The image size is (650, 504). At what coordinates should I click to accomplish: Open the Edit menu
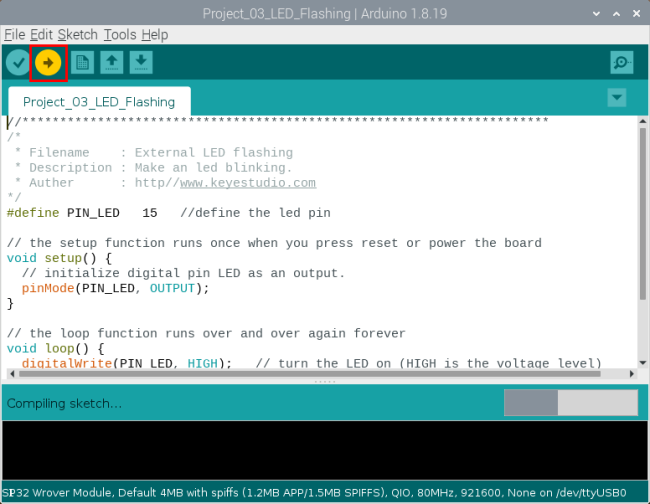point(41,35)
